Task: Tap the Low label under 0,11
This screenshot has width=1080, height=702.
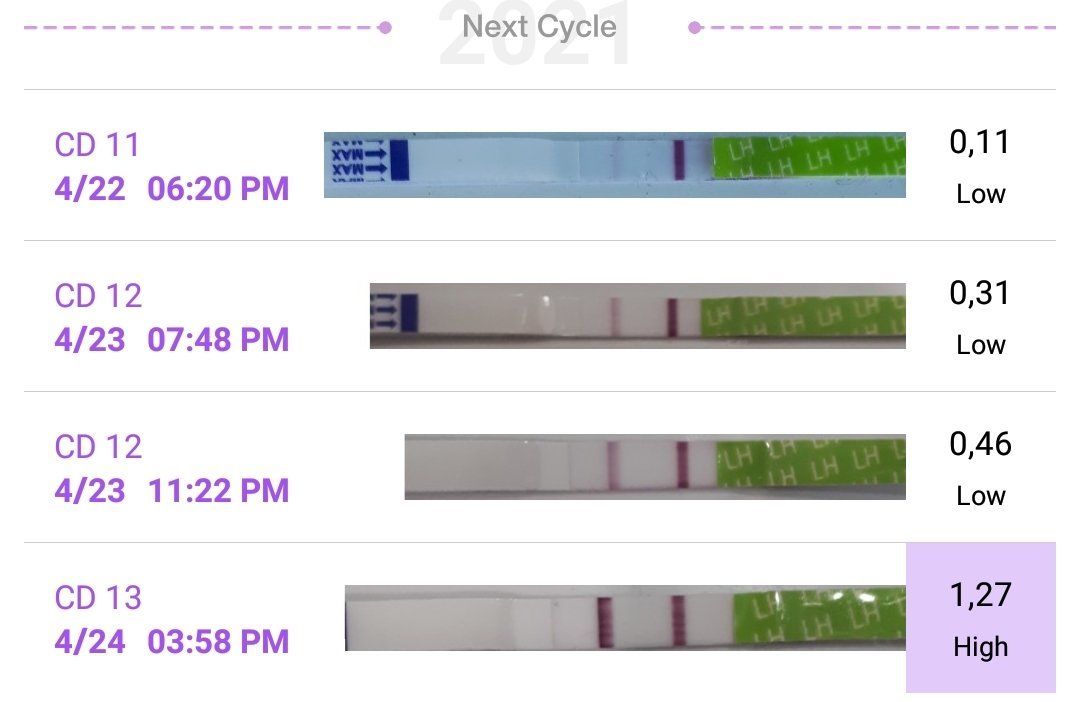Action: (x=980, y=194)
